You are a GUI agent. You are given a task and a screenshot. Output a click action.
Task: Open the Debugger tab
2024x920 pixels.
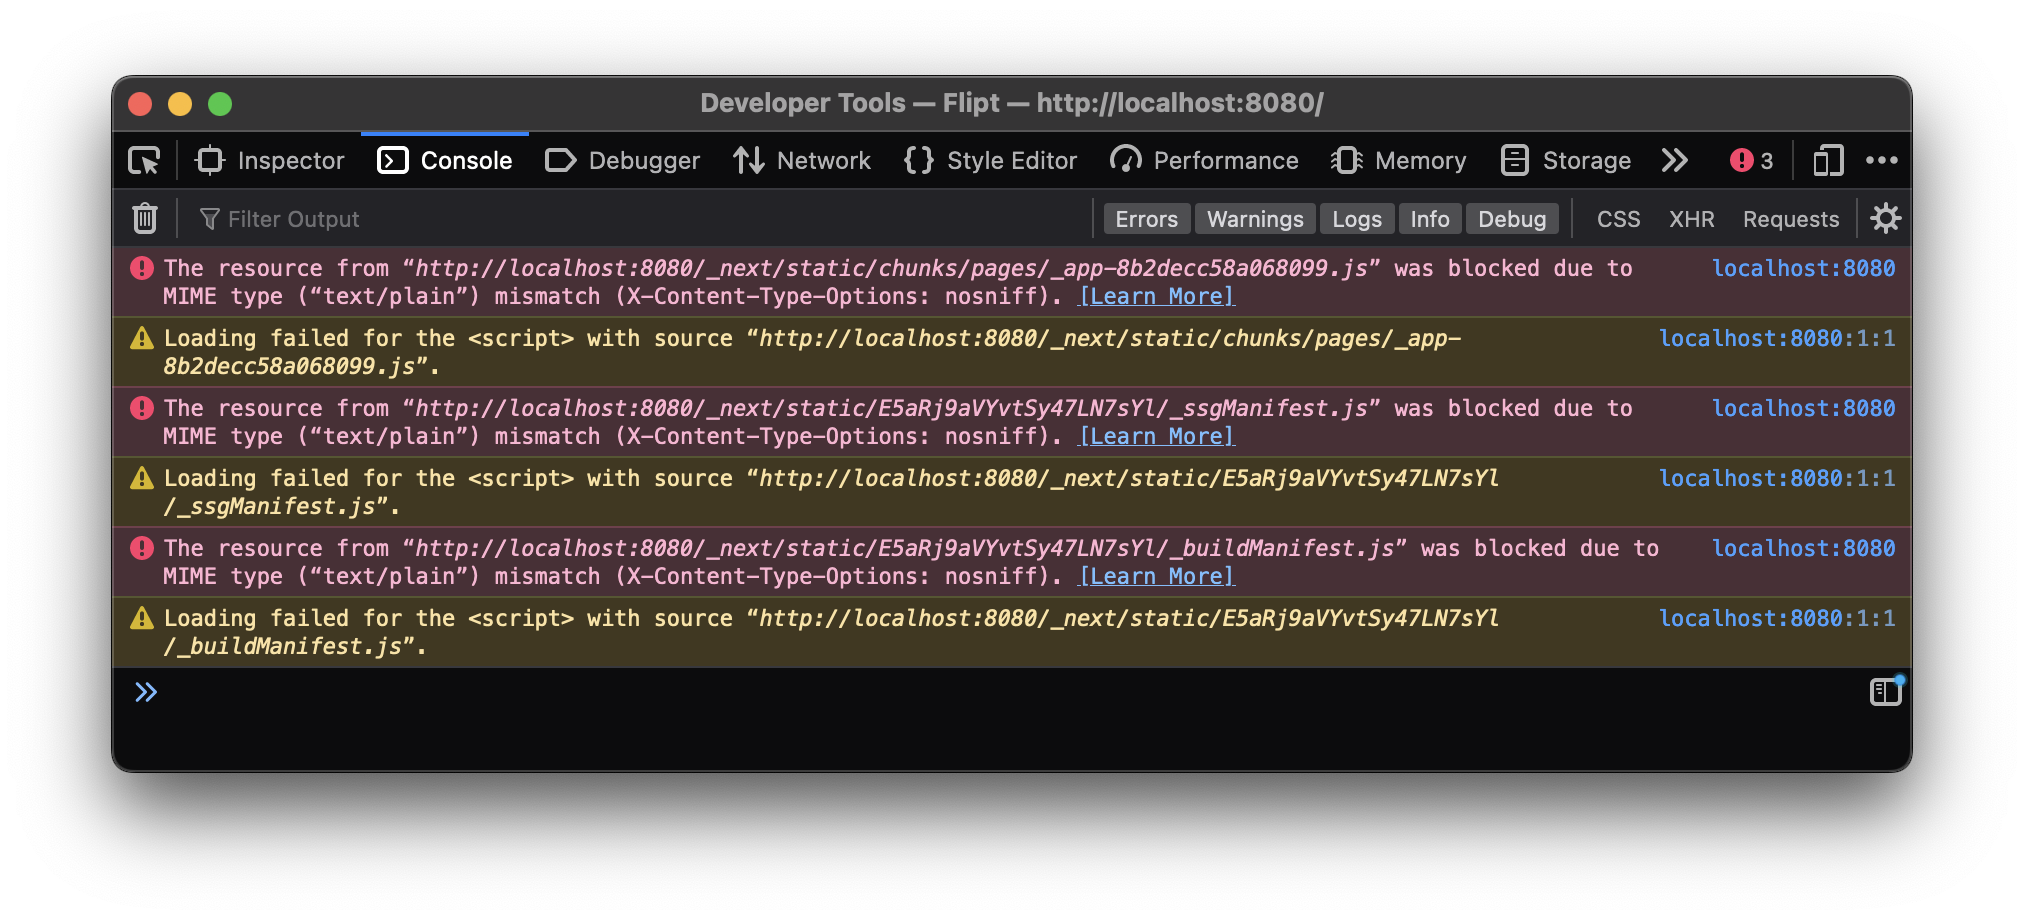click(622, 161)
